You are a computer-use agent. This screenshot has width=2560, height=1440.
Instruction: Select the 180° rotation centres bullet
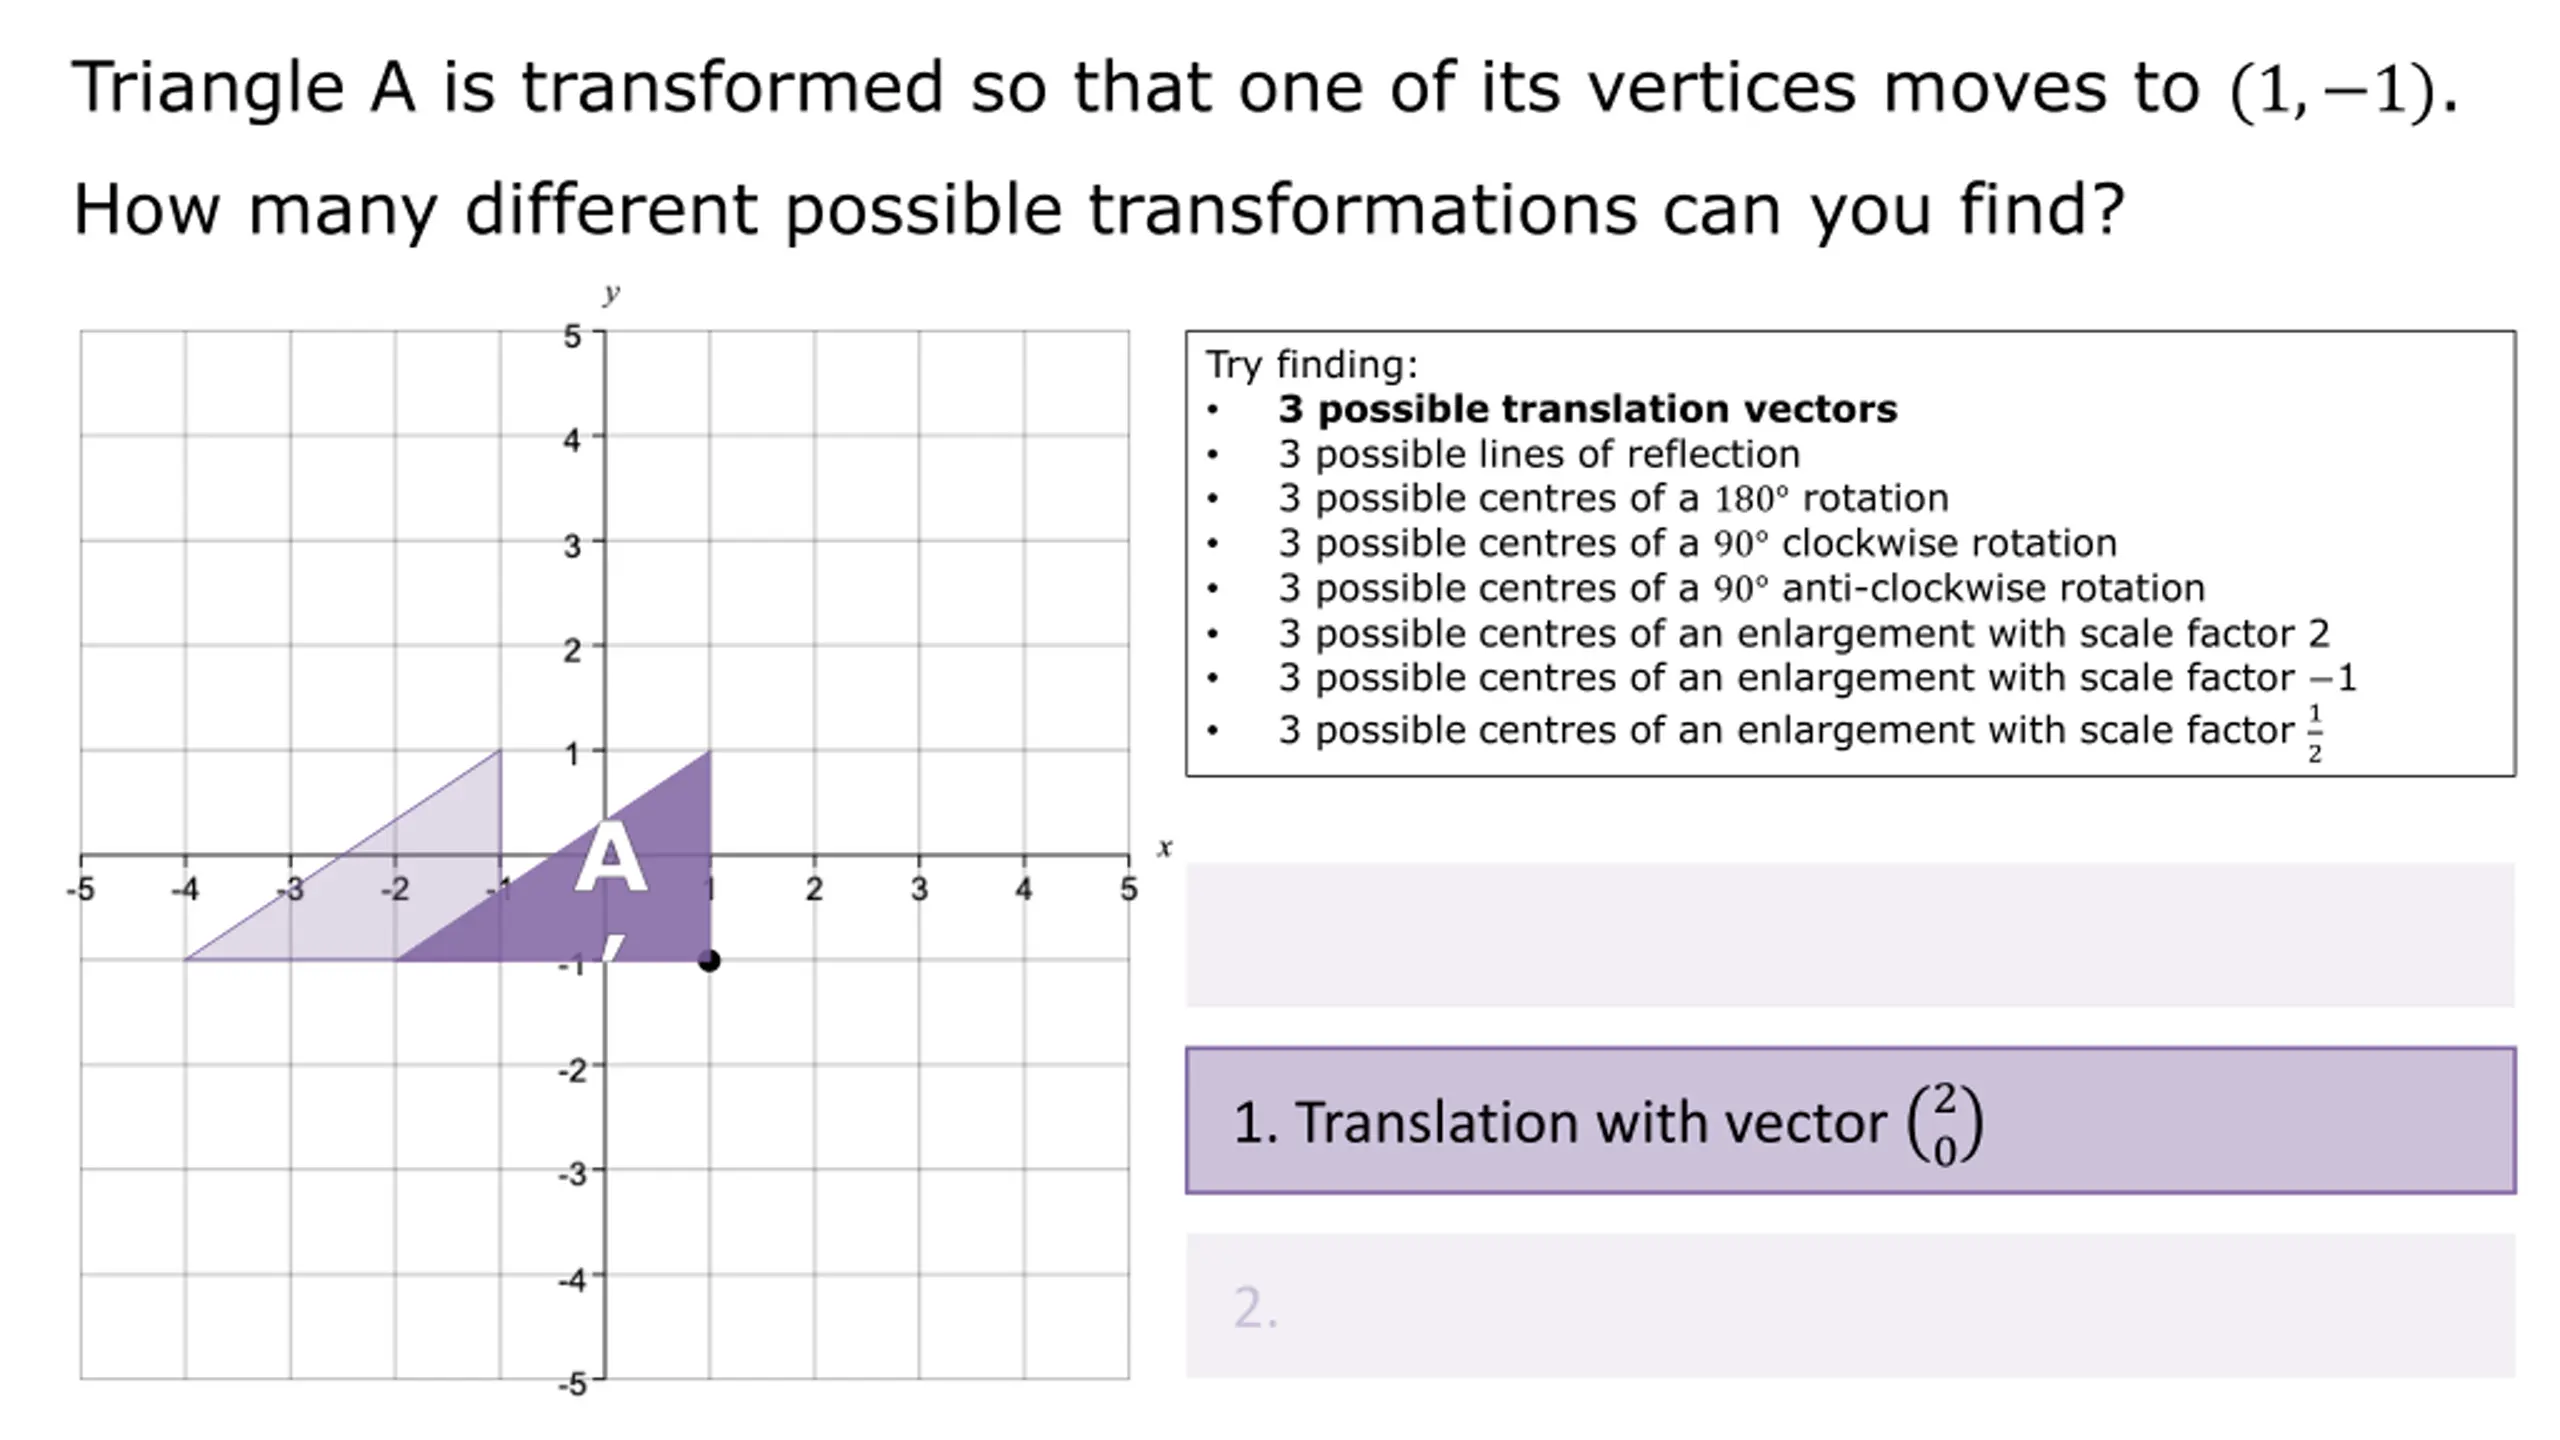[x=1613, y=498]
